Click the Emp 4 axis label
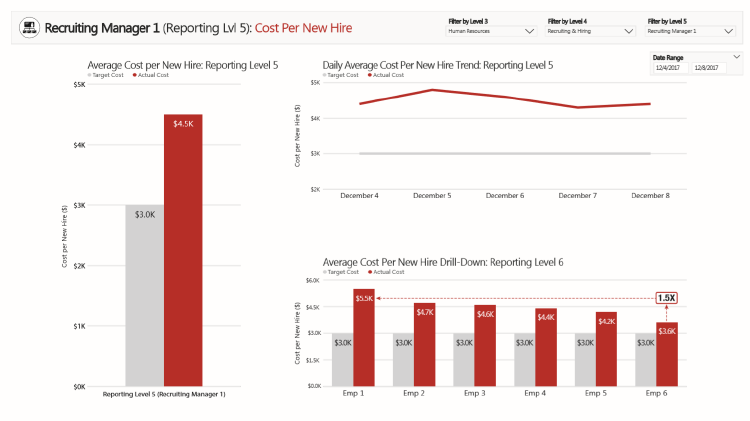Image resolution: width=750 pixels, height=421 pixels. pos(535,393)
